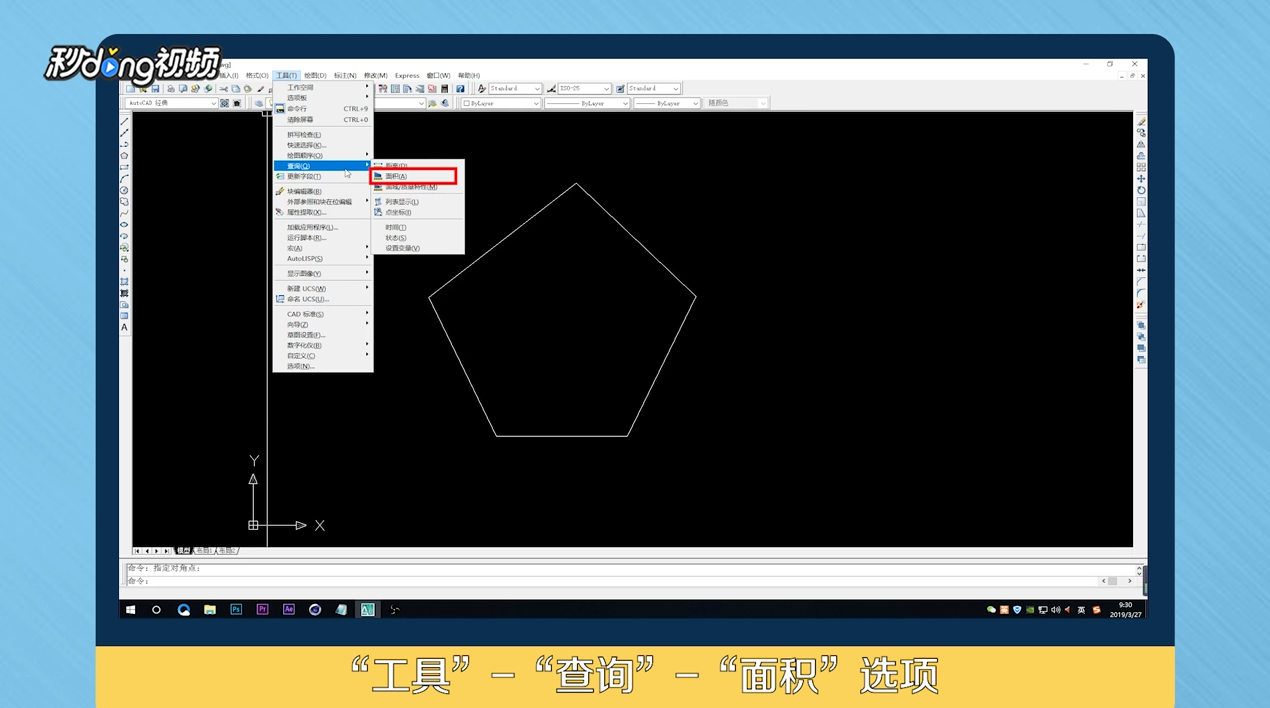Viewport: 1270px width, 708px height.
Task: Choose 状态(S) in the submenu
Action: 418,238
